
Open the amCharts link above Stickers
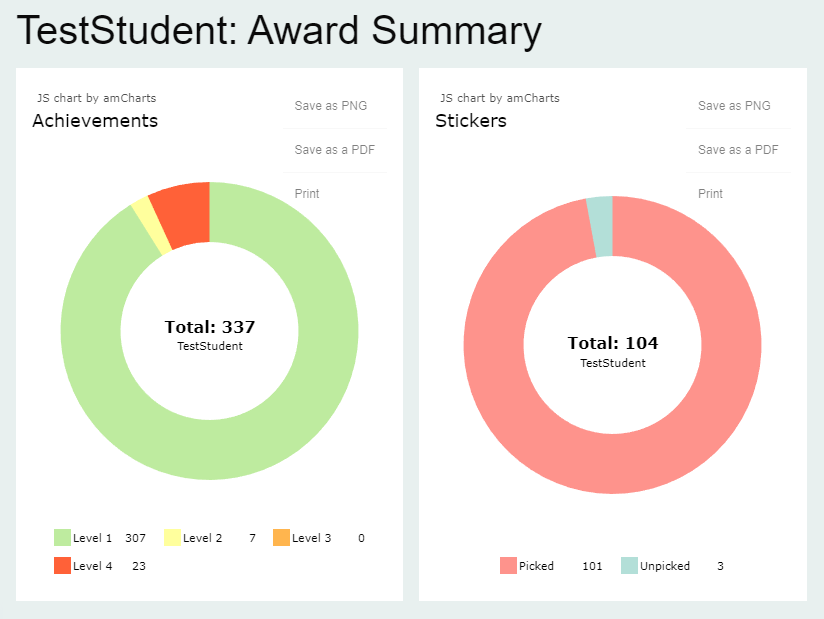(498, 98)
